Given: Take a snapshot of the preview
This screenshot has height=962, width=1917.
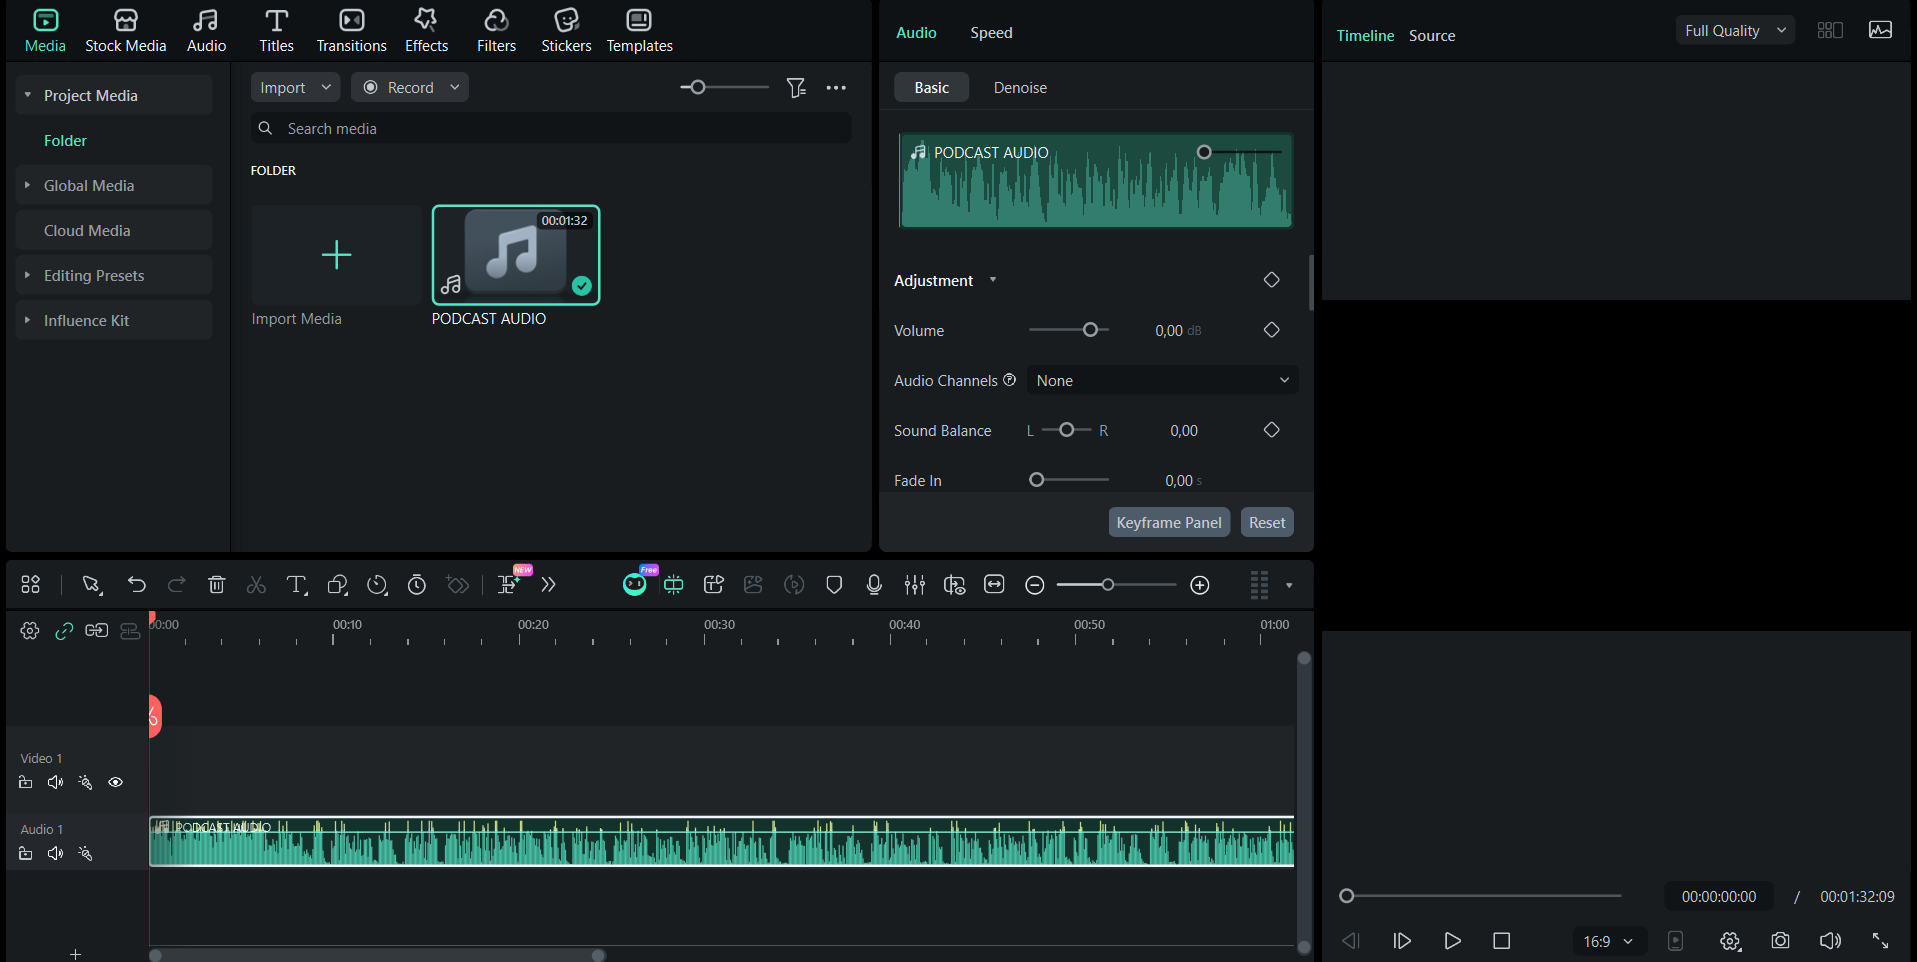Looking at the screenshot, I should (1780, 941).
